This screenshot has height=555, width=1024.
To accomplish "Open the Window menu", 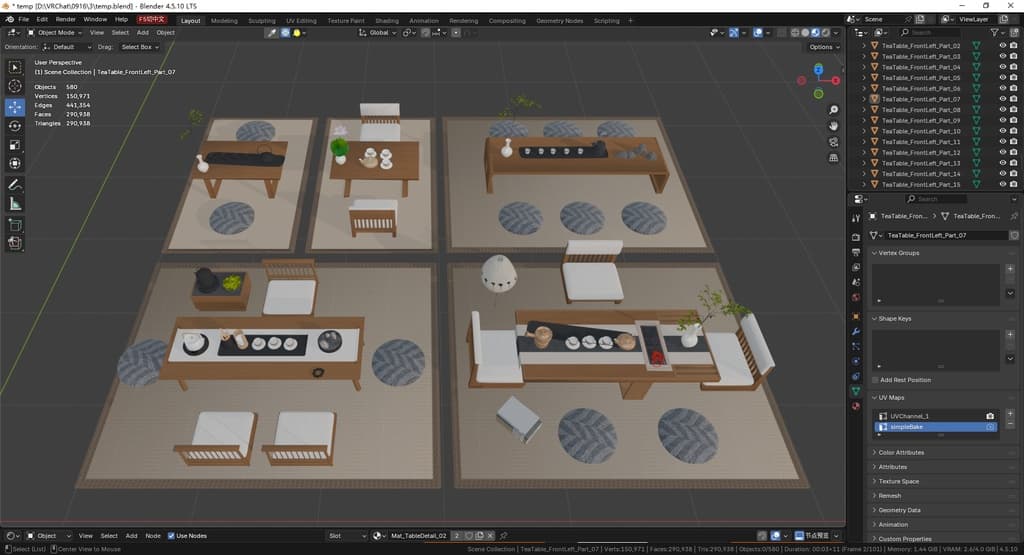I will pos(95,20).
